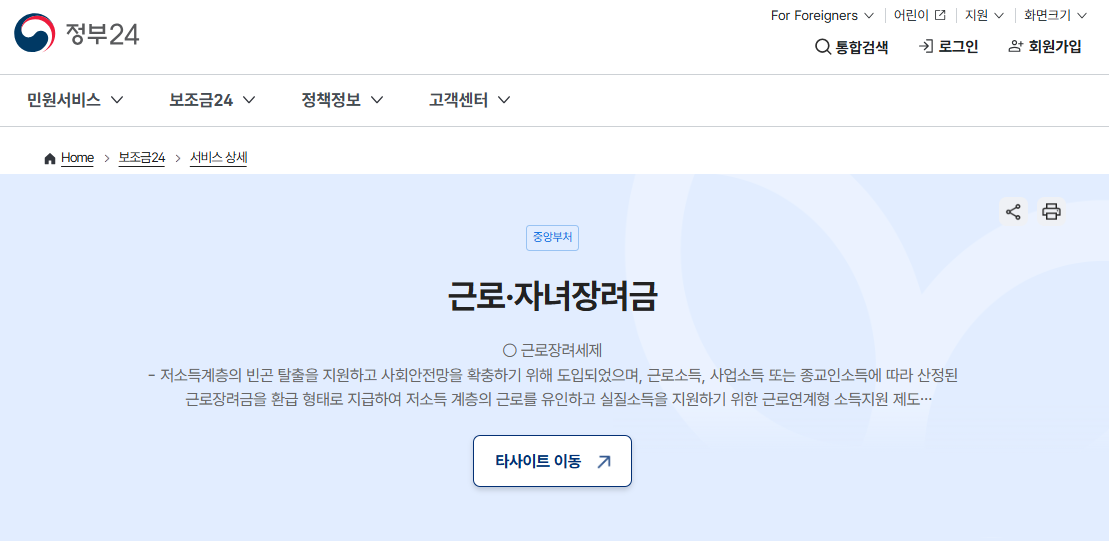
Task: Click the 근로·자녀장려금 heading
Action: point(552,297)
